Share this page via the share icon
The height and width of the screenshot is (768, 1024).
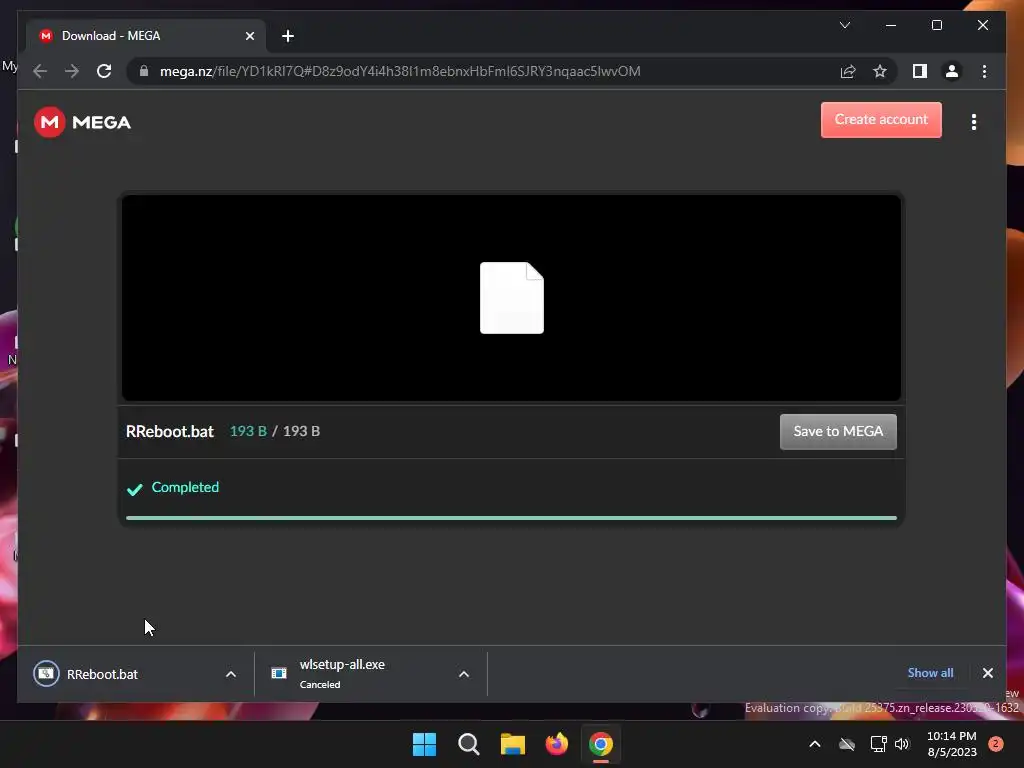click(x=848, y=71)
